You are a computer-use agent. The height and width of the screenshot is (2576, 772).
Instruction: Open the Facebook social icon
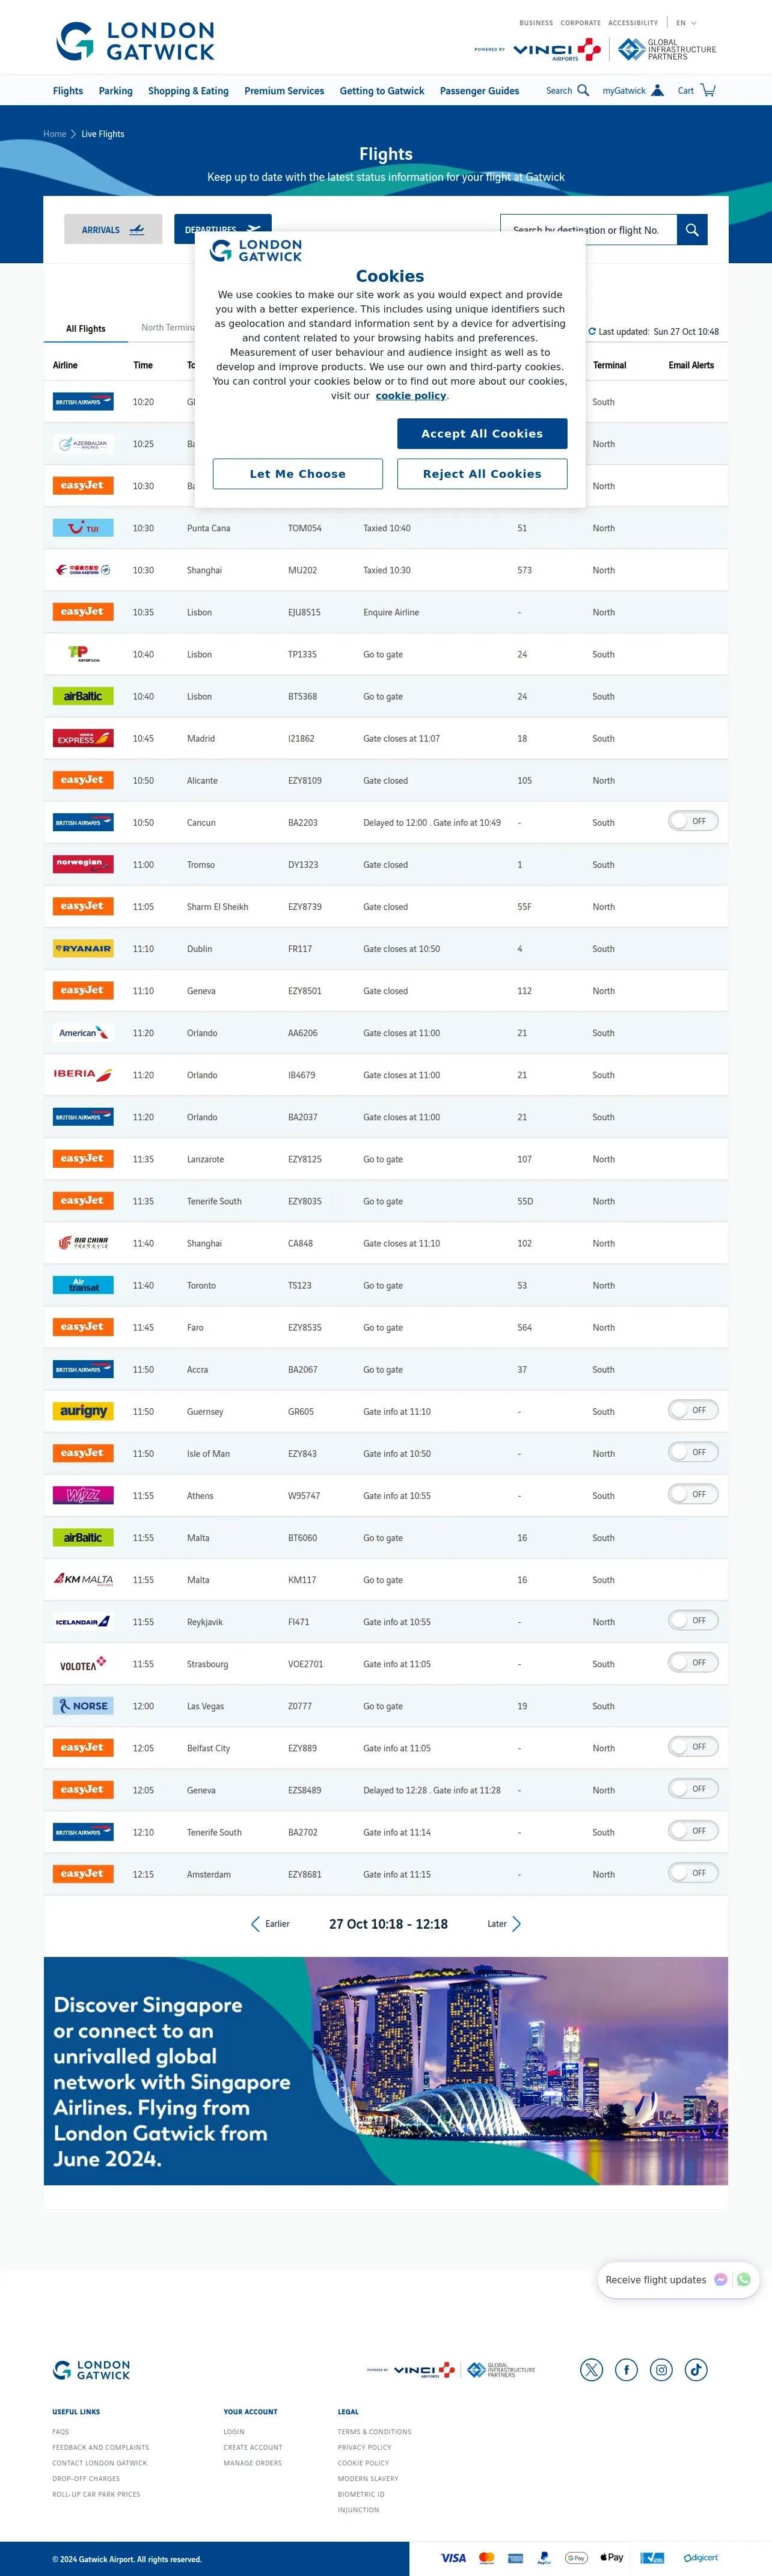626,2369
